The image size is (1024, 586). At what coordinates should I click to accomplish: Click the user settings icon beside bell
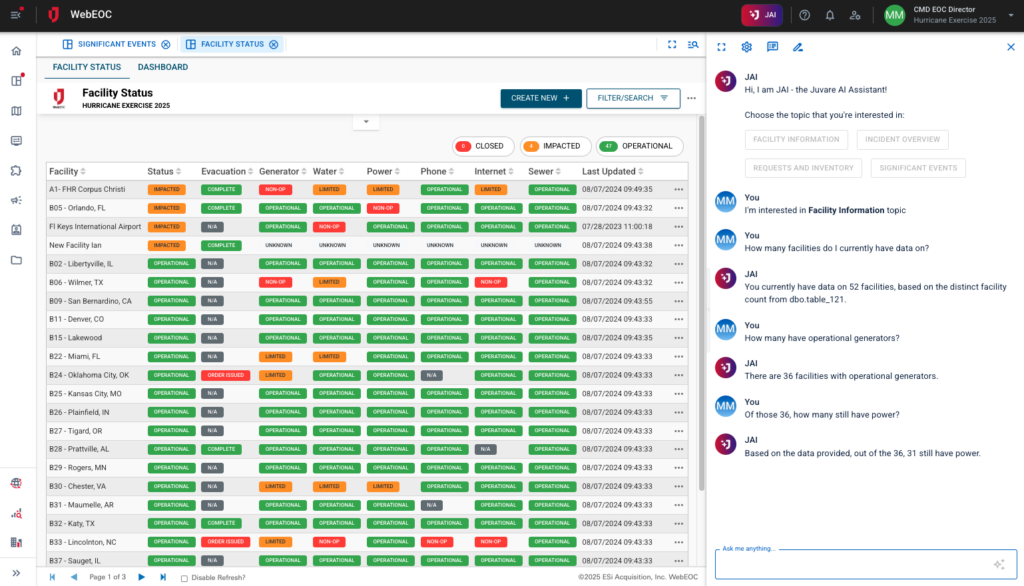(x=855, y=15)
